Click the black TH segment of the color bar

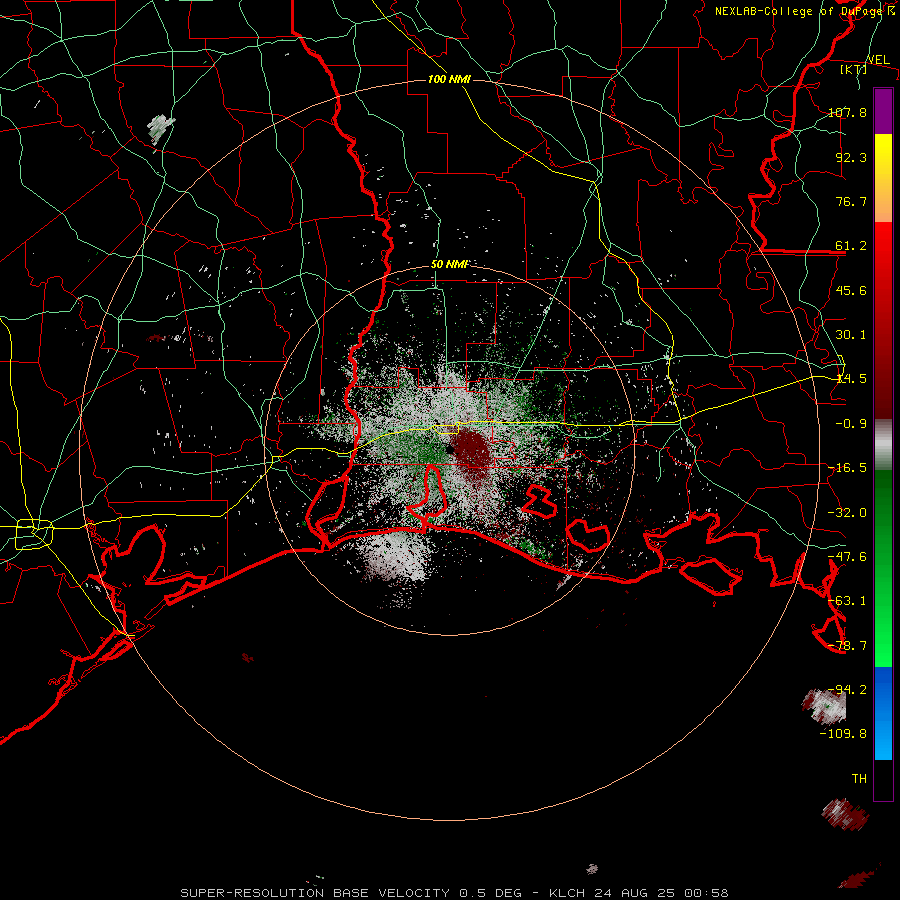pyautogui.click(x=883, y=779)
